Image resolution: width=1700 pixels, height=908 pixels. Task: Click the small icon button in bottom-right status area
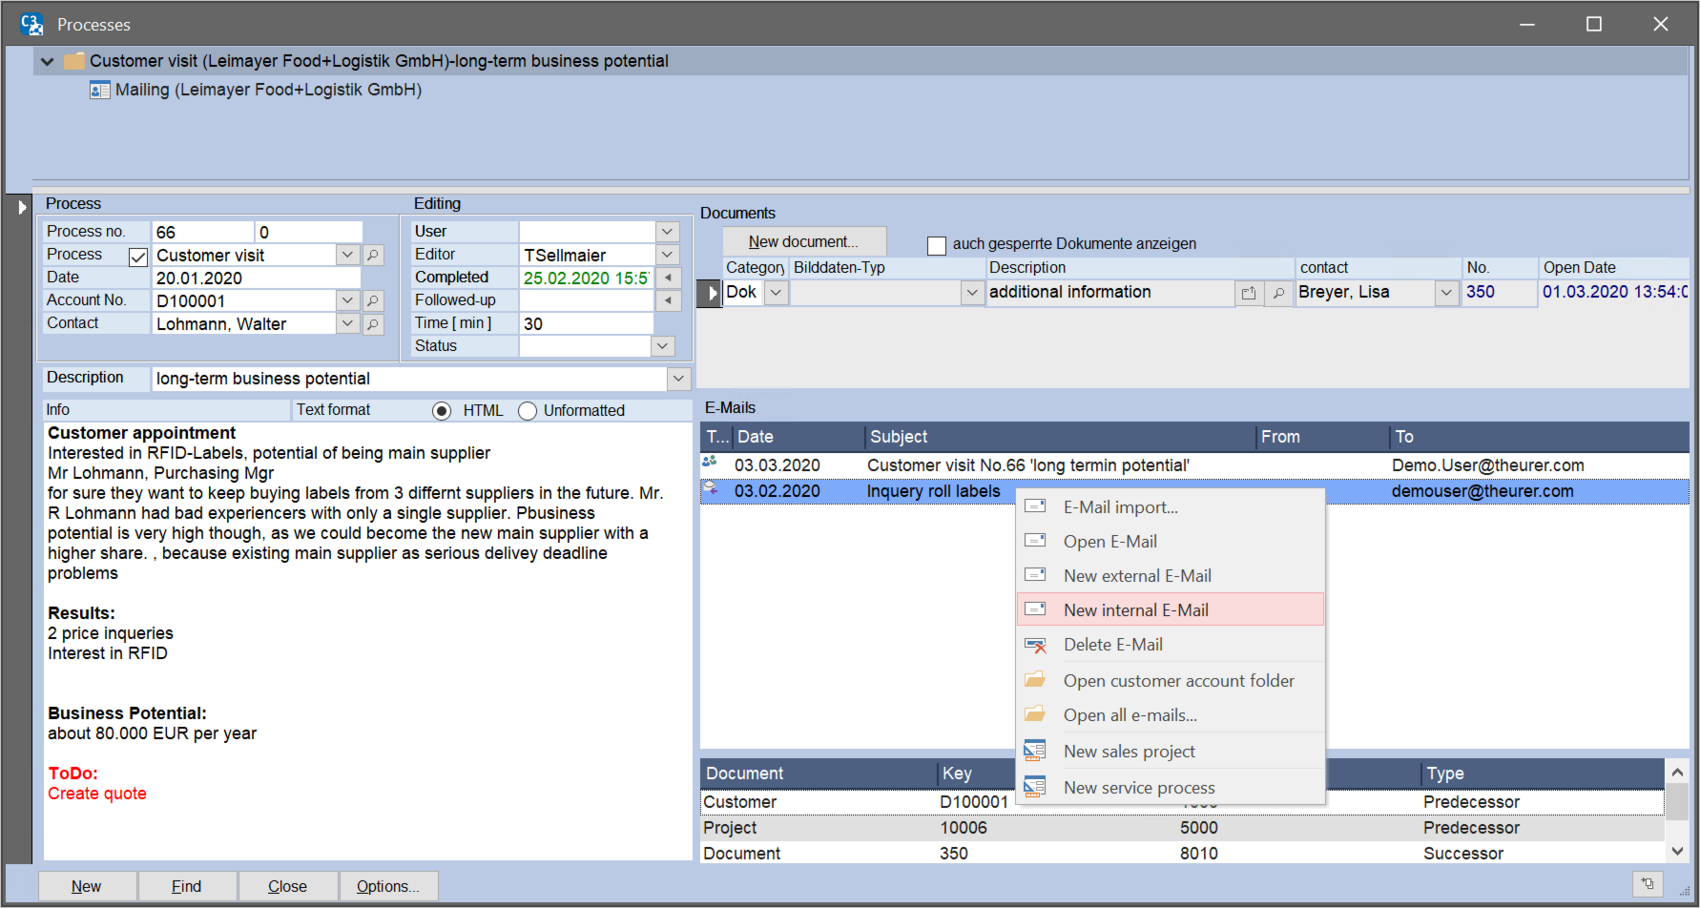tap(1648, 884)
